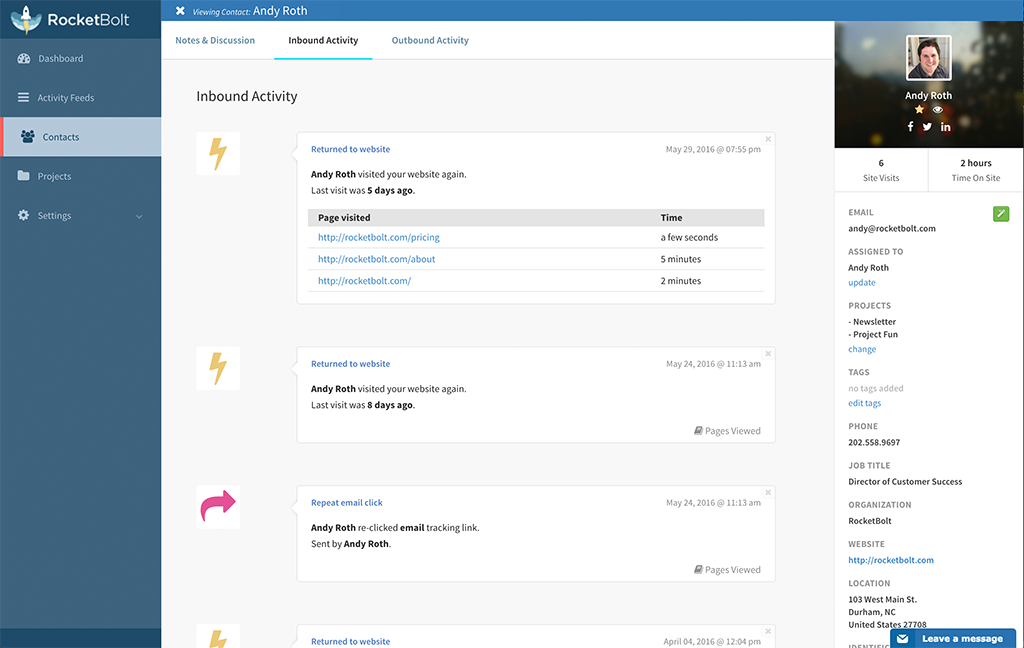Click Andy Roth's profile photo thumbnail
The height and width of the screenshot is (648, 1024).
coord(929,57)
